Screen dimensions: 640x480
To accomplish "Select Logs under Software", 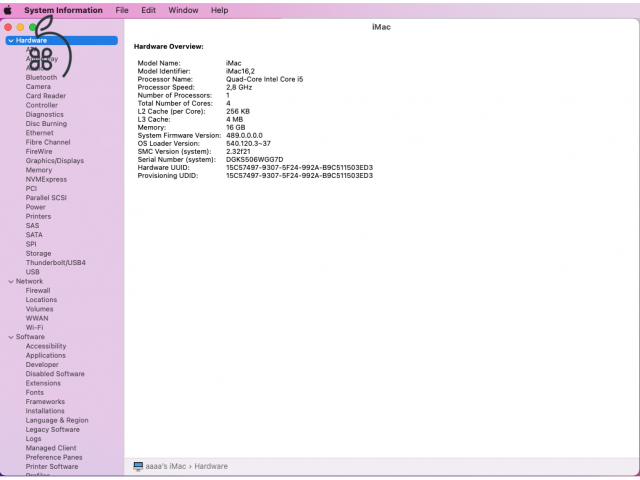I will click(x=33, y=439).
